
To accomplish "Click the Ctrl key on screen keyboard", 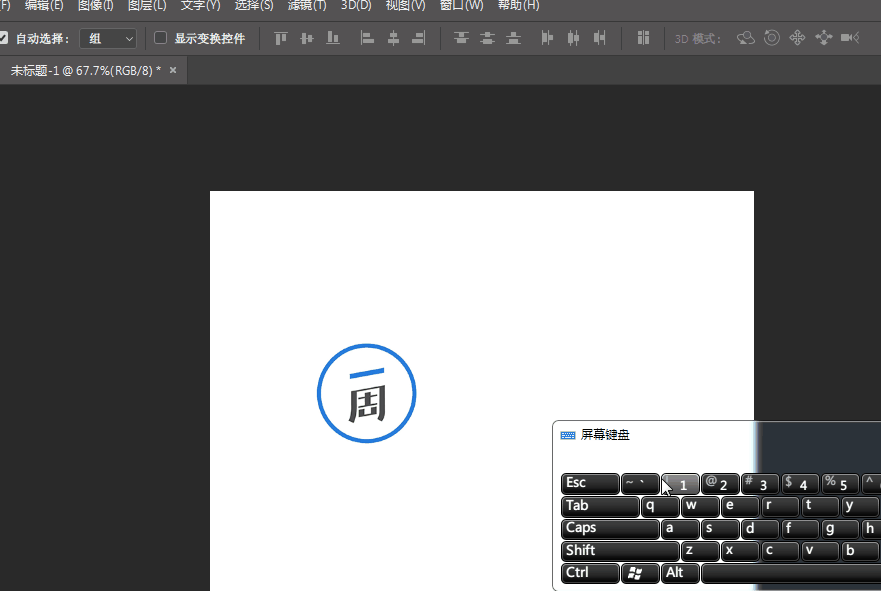I will pyautogui.click(x=590, y=573).
